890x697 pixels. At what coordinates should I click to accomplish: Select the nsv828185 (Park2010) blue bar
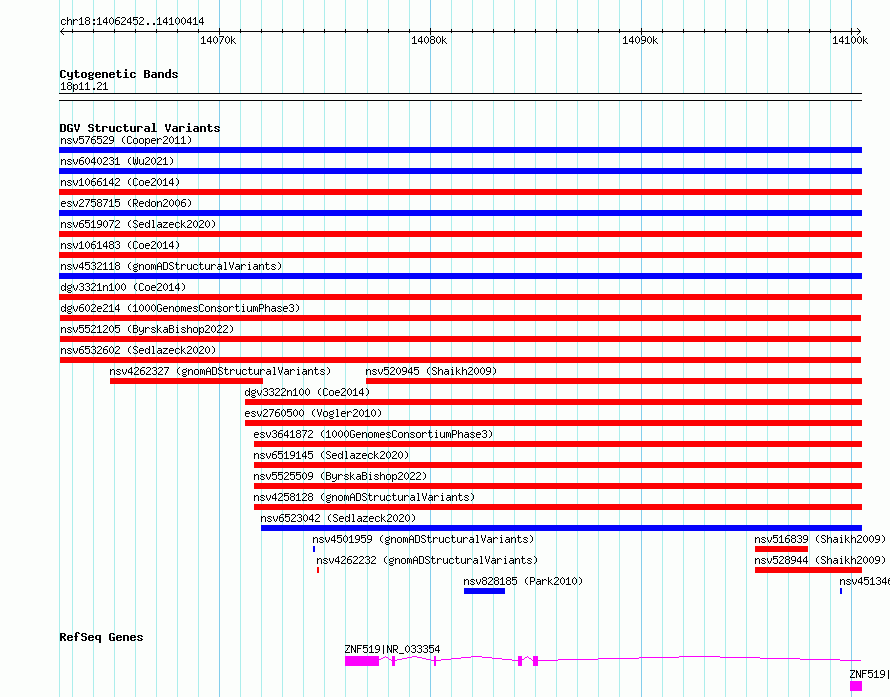(x=484, y=591)
